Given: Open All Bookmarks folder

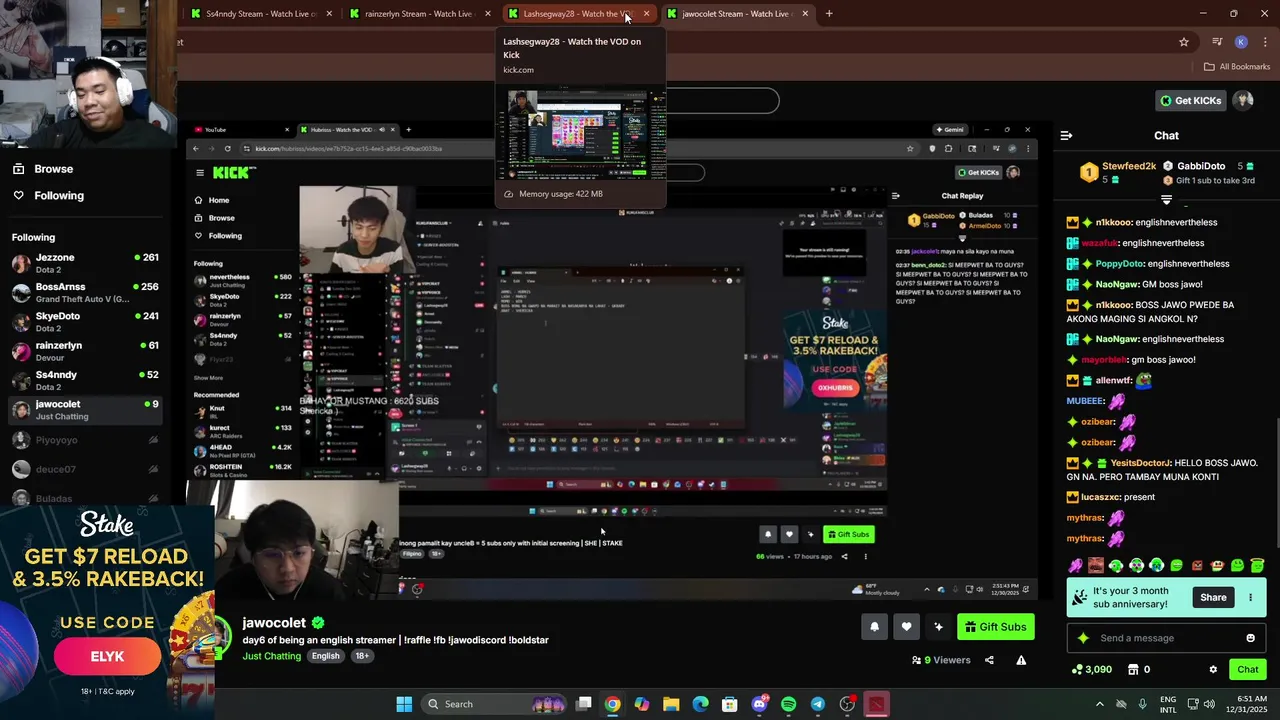Looking at the screenshot, I should click(x=1237, y=67).
